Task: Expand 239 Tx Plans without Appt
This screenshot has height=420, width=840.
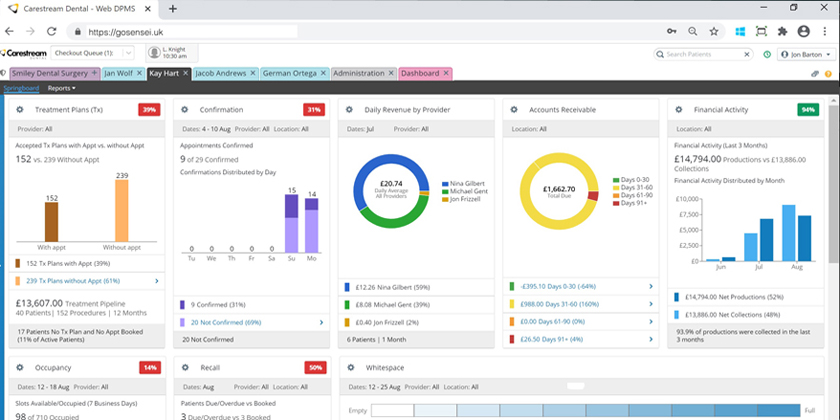Action: (156, 281)
